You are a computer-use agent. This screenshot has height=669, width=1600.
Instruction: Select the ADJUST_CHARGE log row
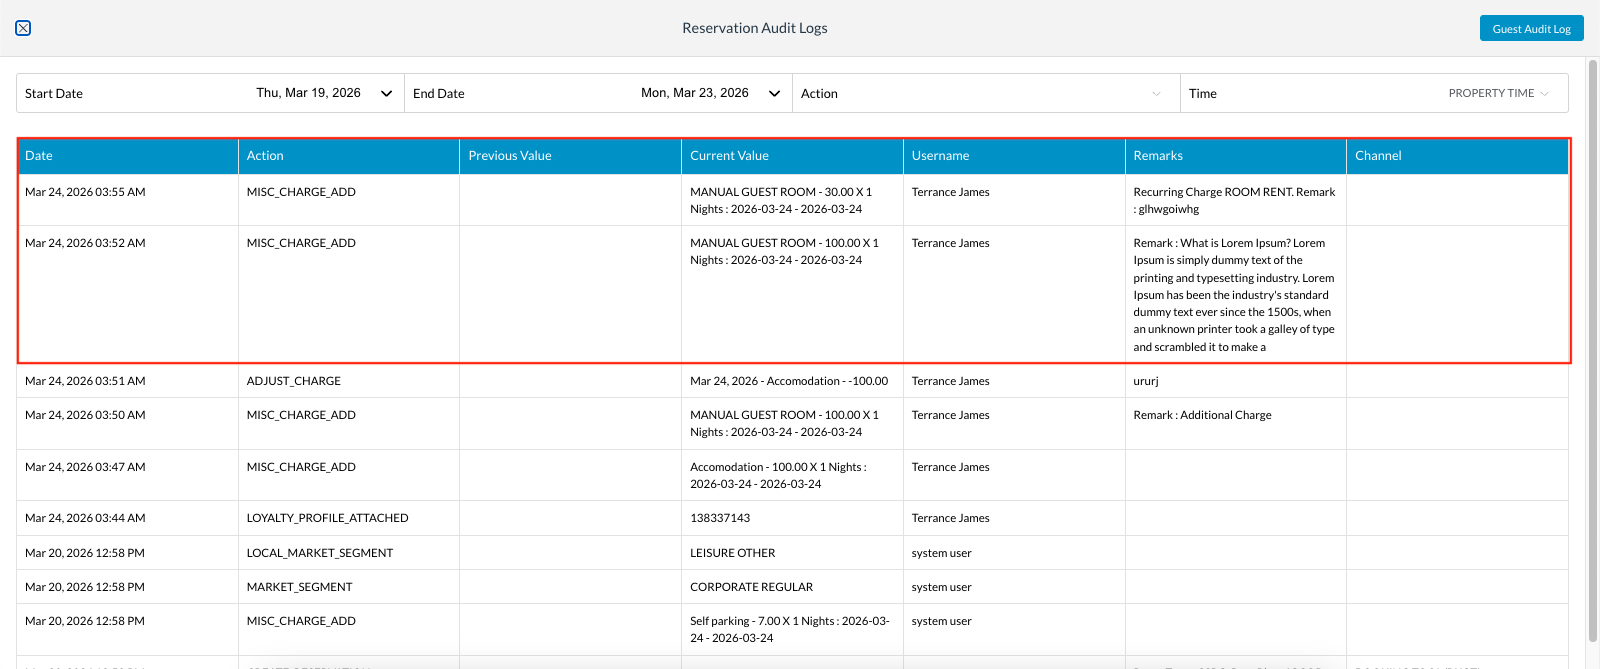pos(294,381)
